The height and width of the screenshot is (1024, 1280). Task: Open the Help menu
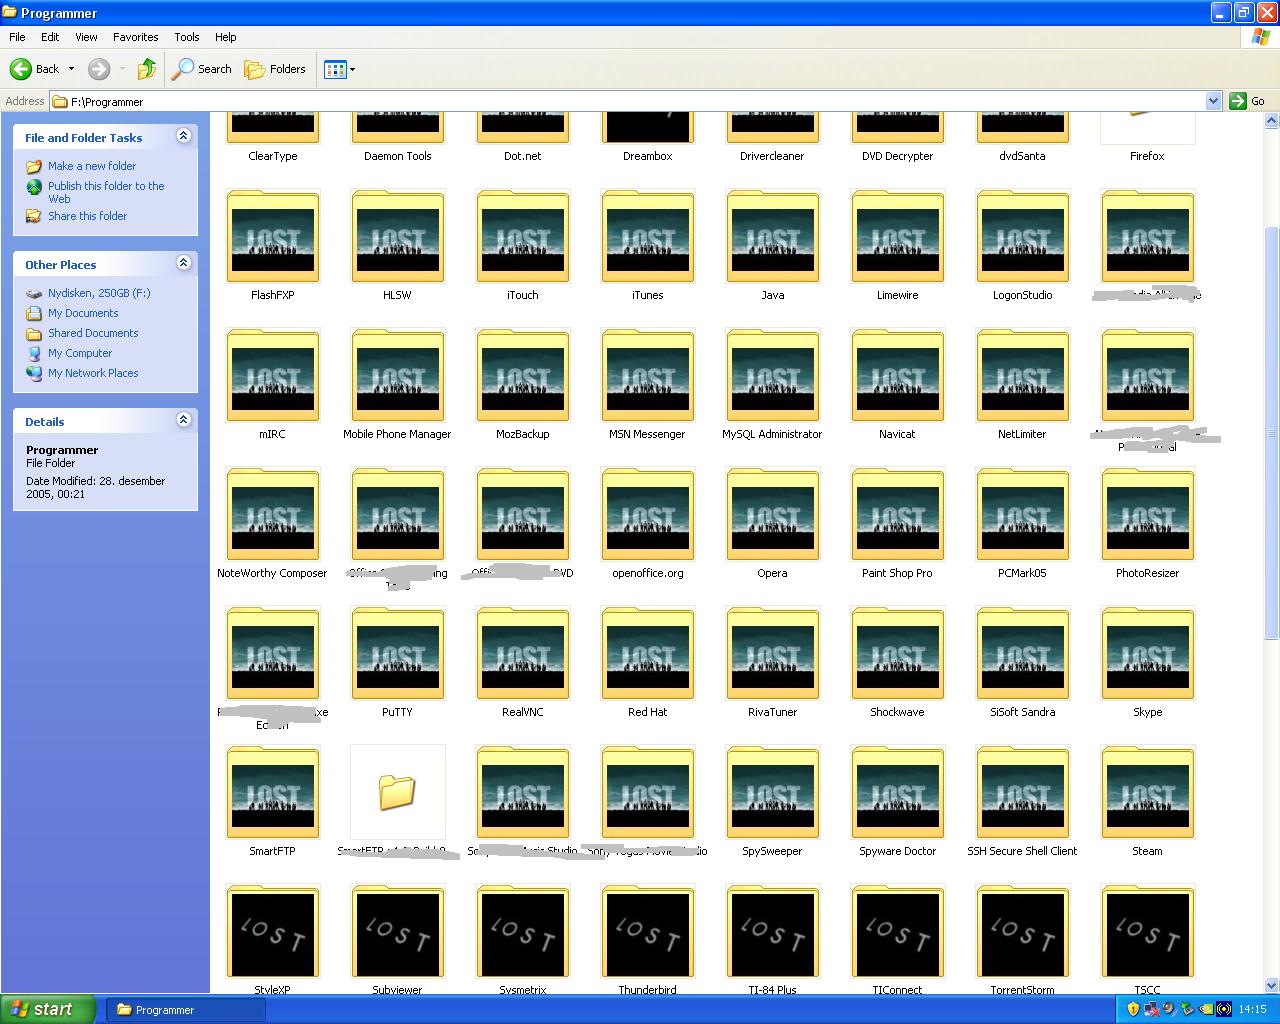pos(226,37)
